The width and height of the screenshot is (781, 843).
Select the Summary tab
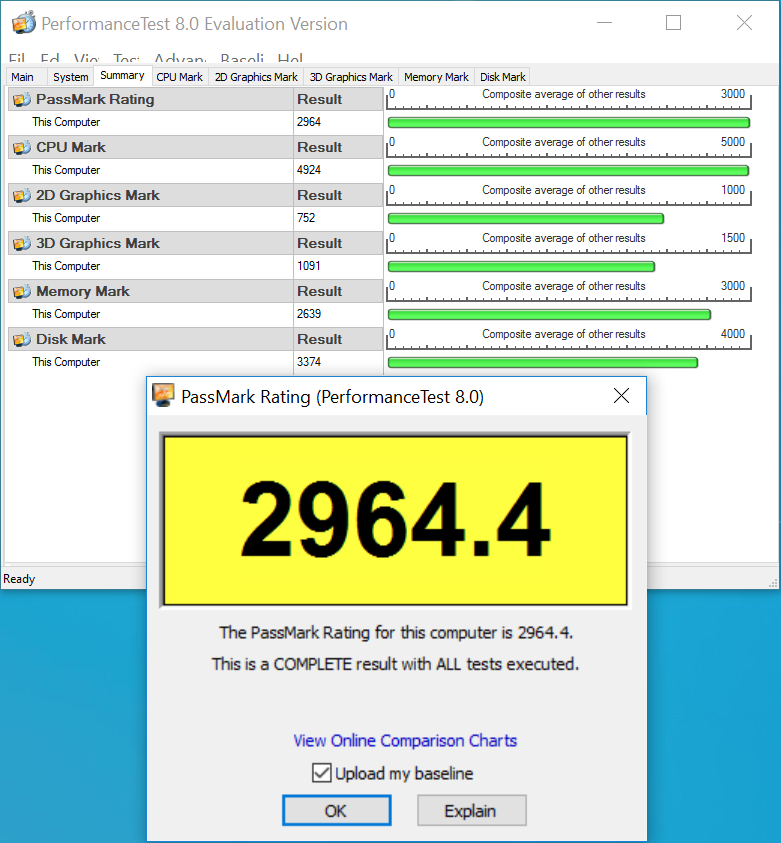[122, 75]
